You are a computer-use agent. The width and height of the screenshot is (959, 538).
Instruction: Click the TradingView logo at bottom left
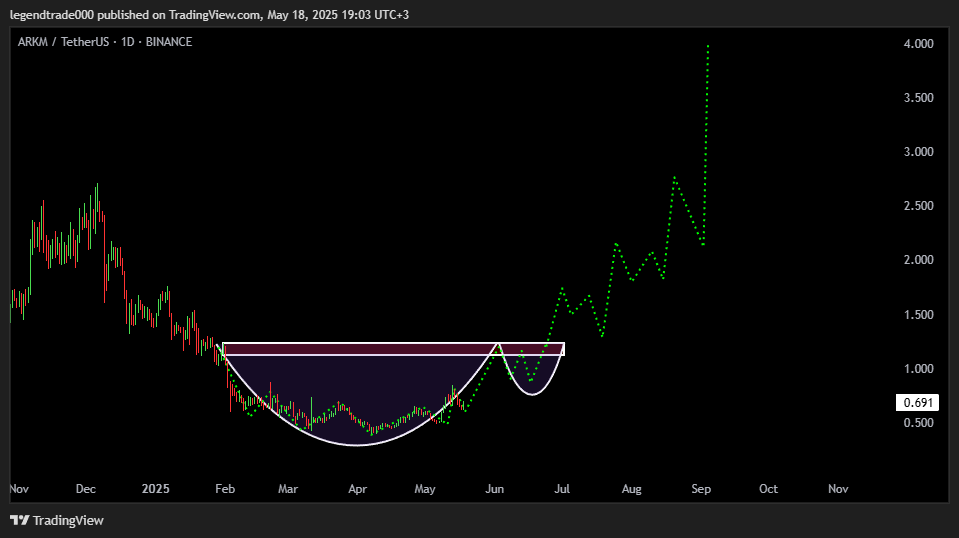pos(57,520)
